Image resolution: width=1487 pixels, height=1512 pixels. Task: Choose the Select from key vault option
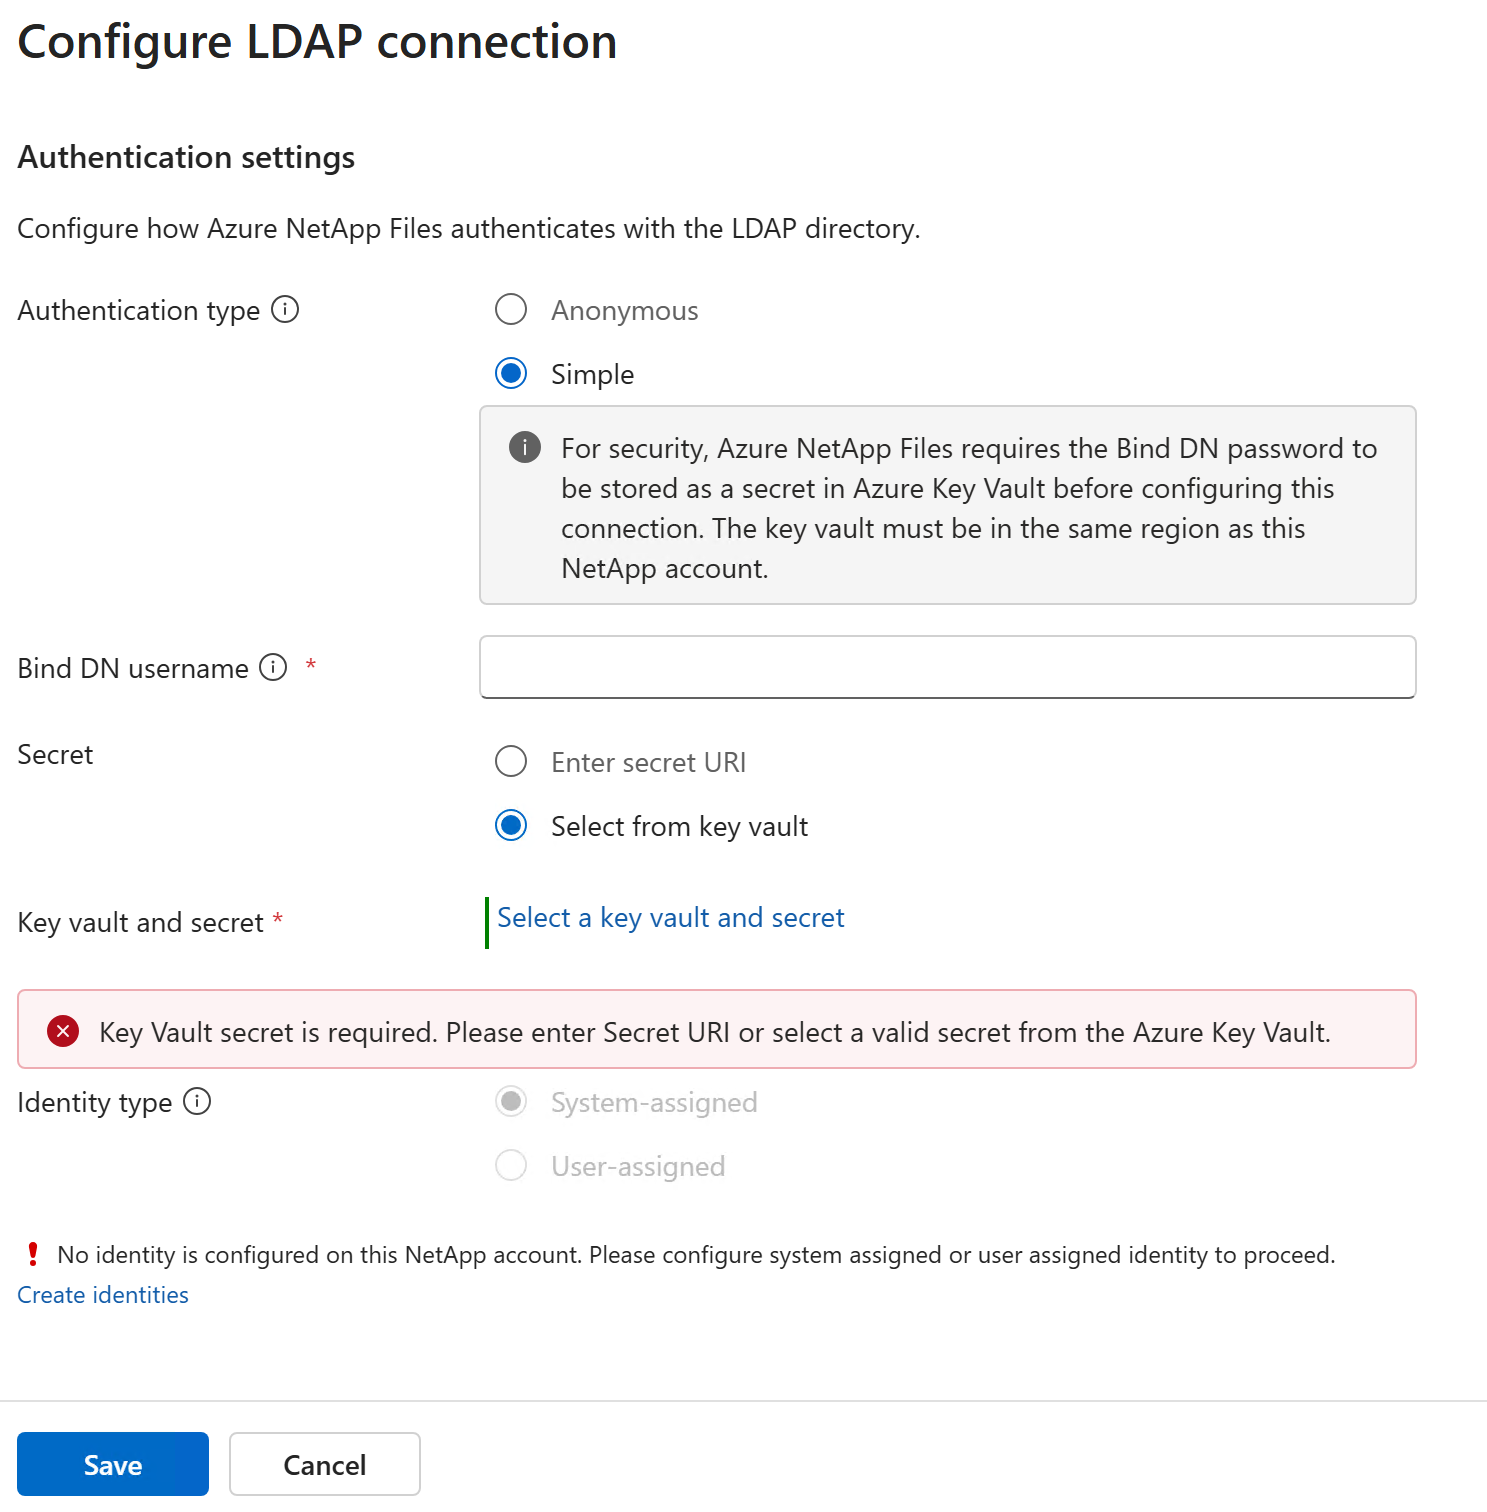point(511,826)
